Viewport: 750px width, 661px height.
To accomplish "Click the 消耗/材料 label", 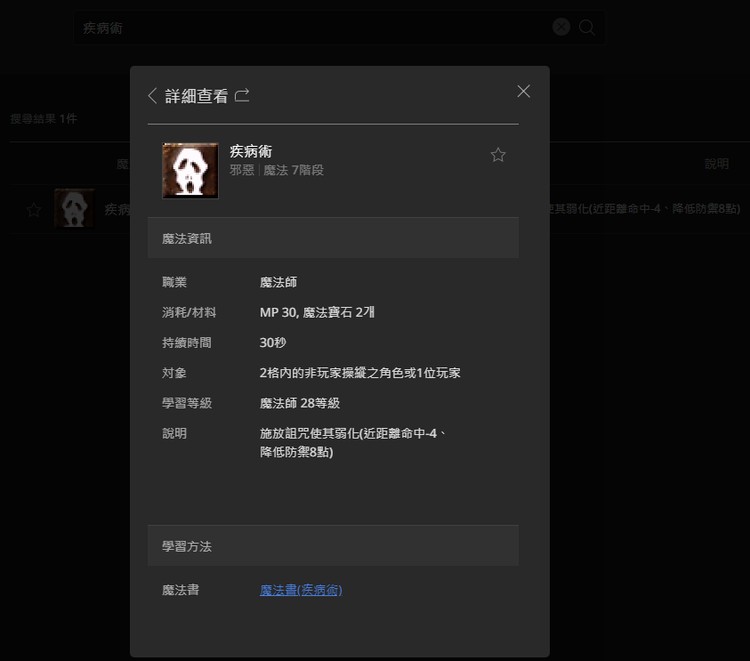I will coord(189,312).
